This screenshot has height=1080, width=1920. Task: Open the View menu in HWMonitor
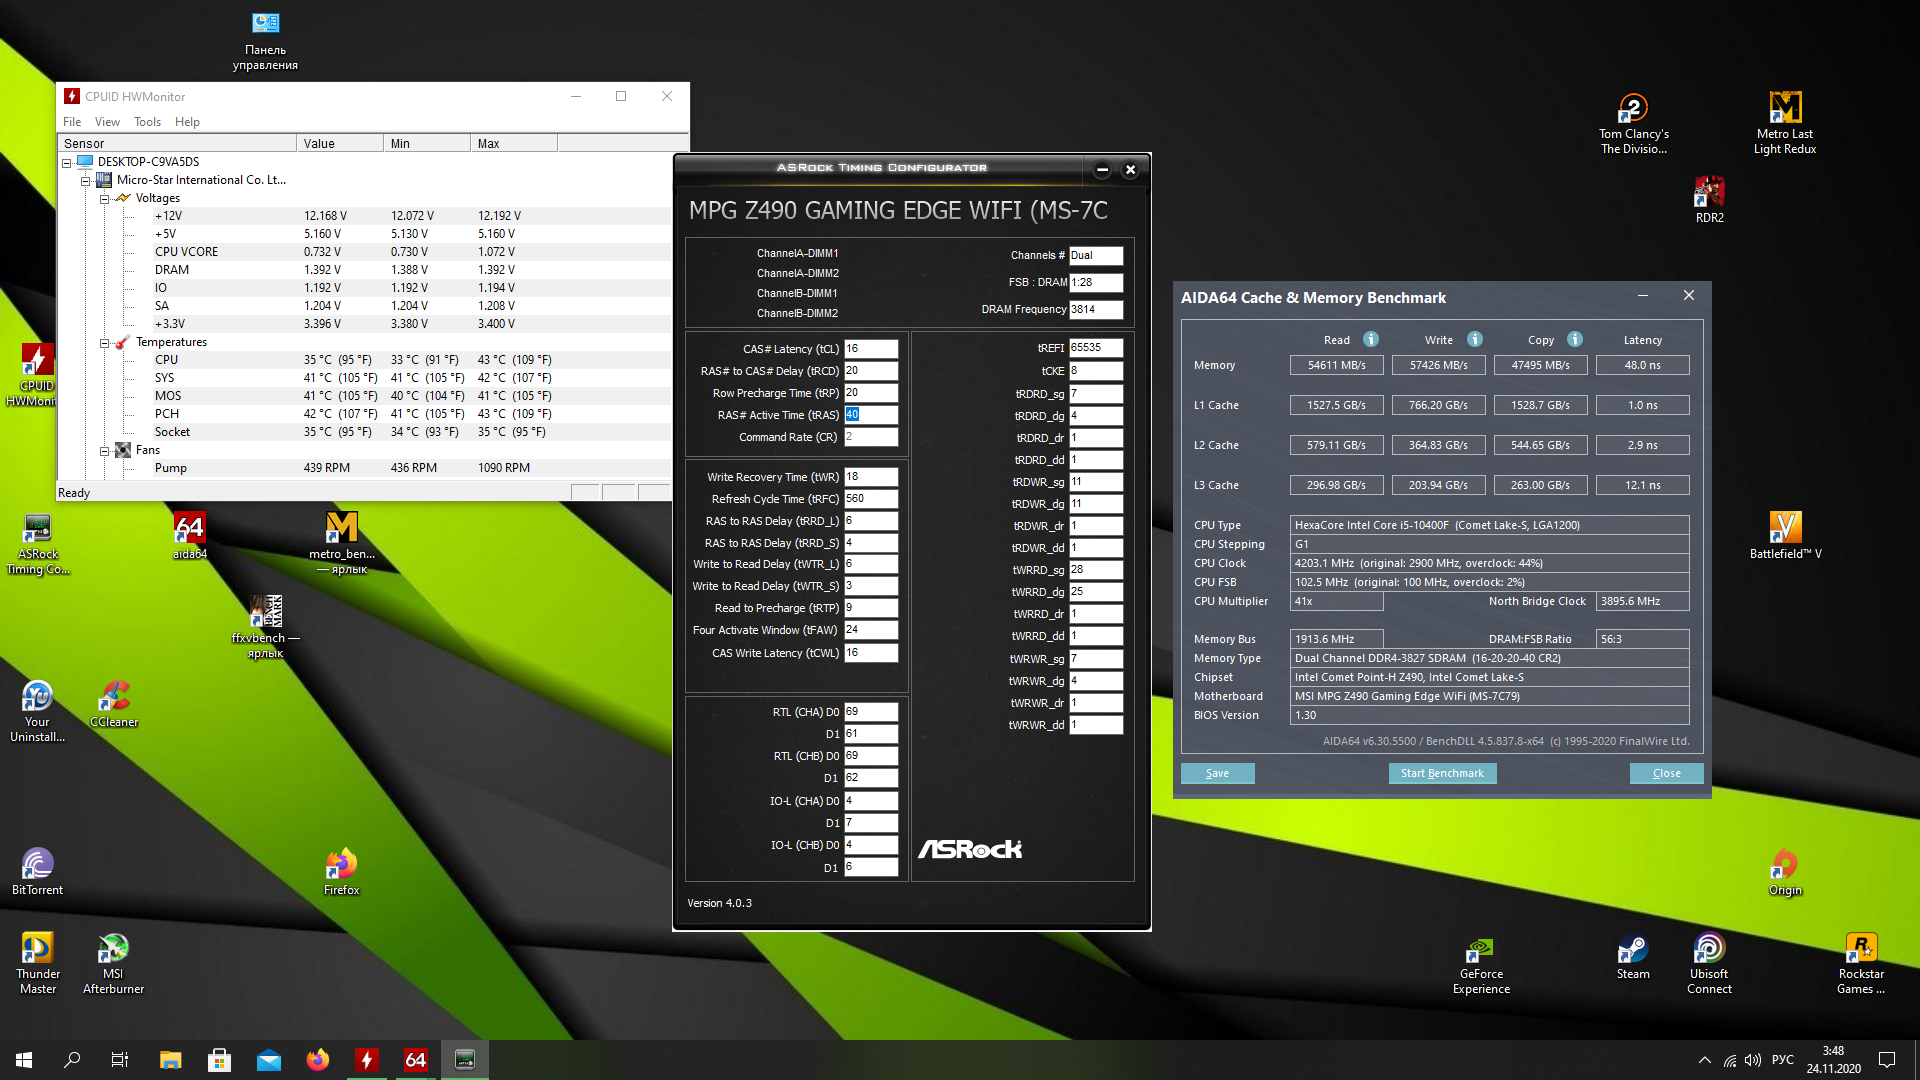click(107, 122)
